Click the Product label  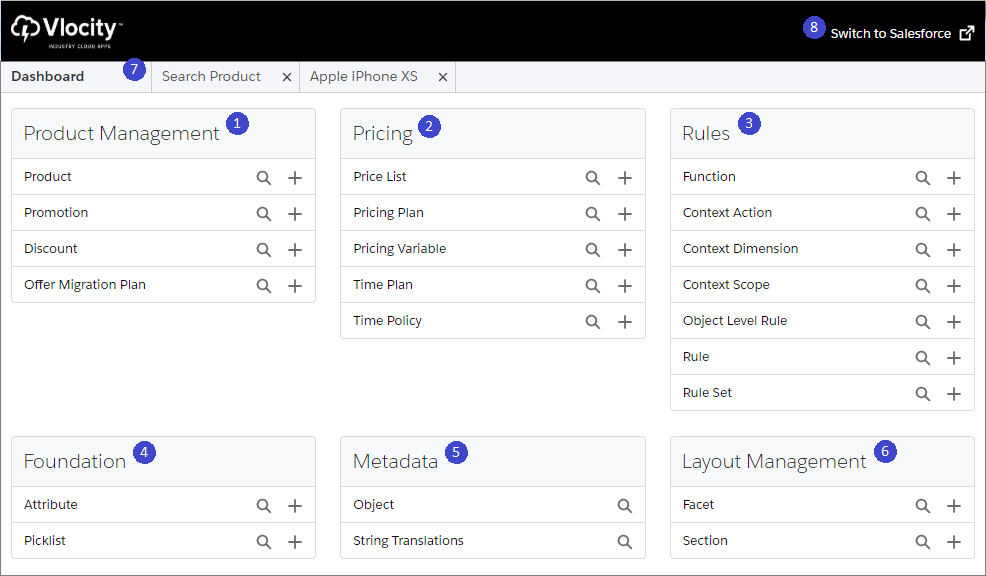pyautogui.click(x=48, y=177)
